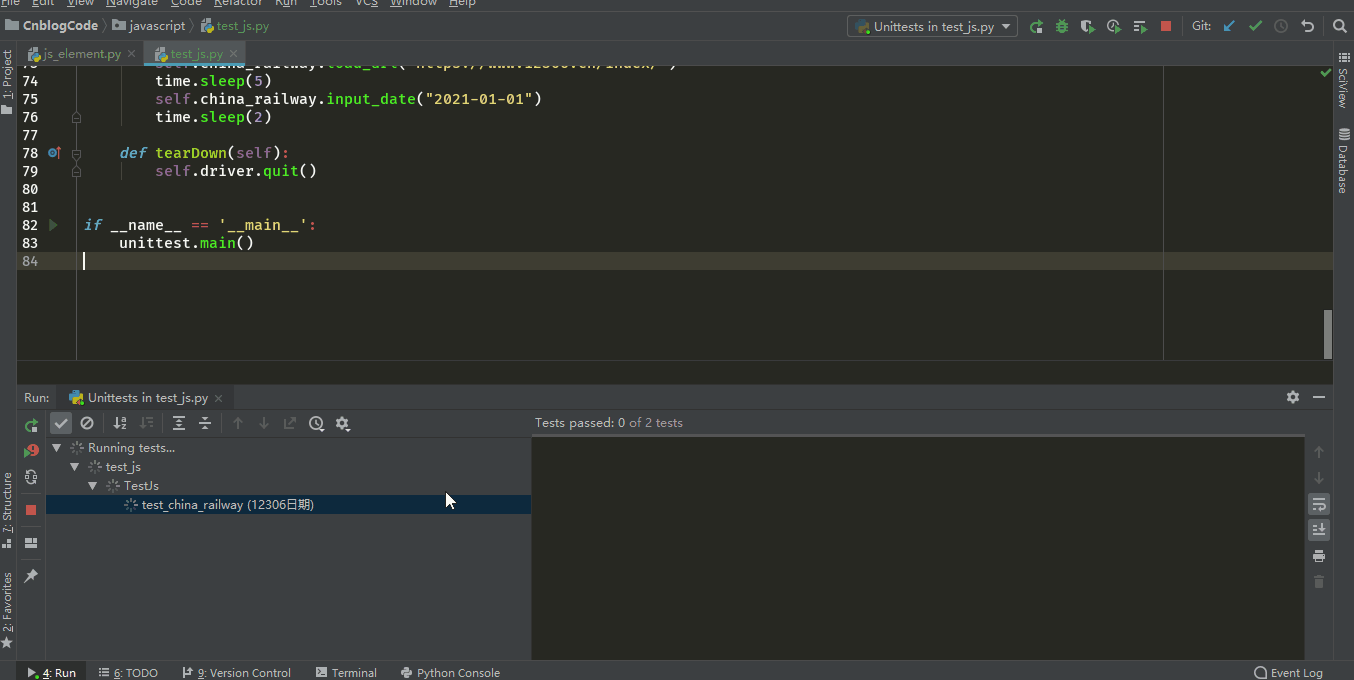Click the Git commit checkmark

click(x=1255, y=27)
